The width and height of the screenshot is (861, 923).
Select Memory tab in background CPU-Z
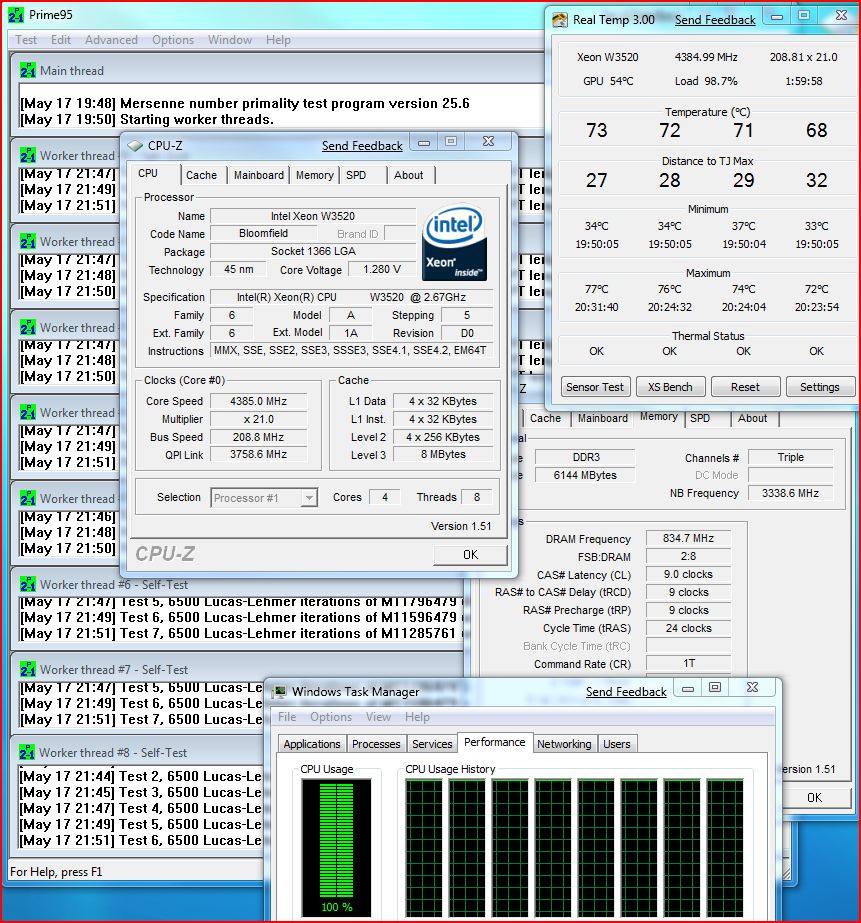tap(659, 417)
